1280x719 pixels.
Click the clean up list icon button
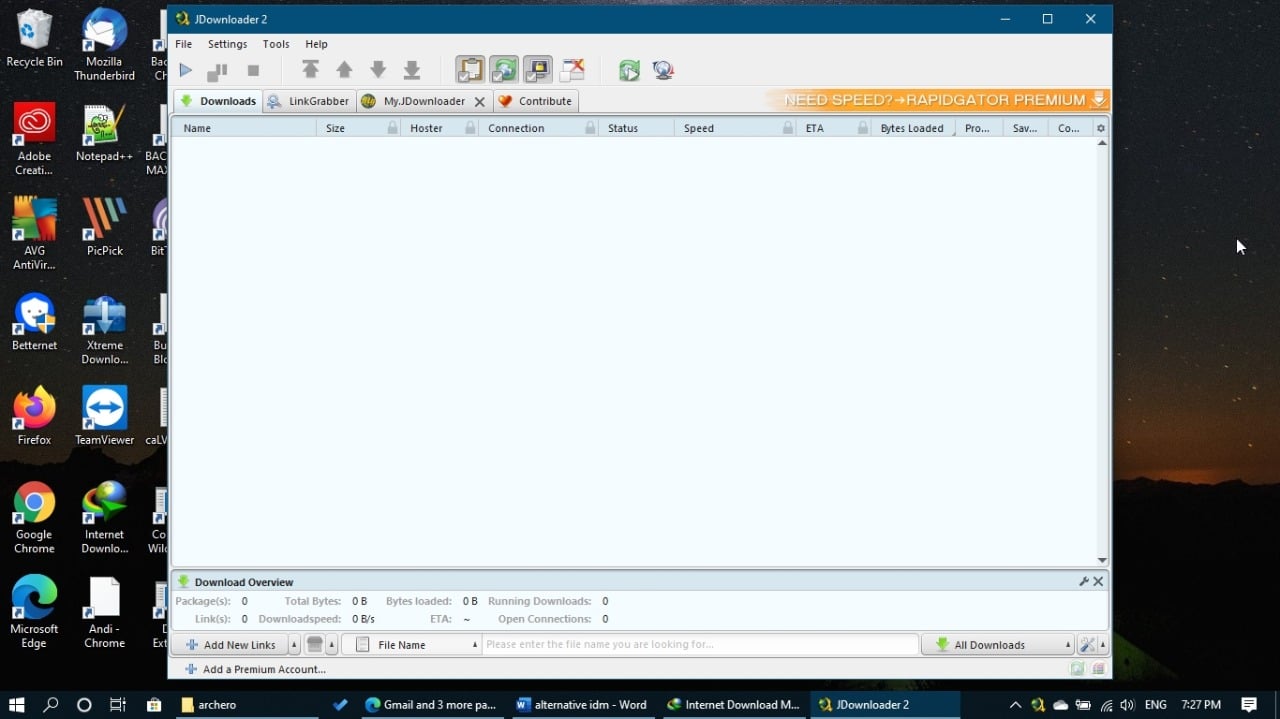coord(315,645)
